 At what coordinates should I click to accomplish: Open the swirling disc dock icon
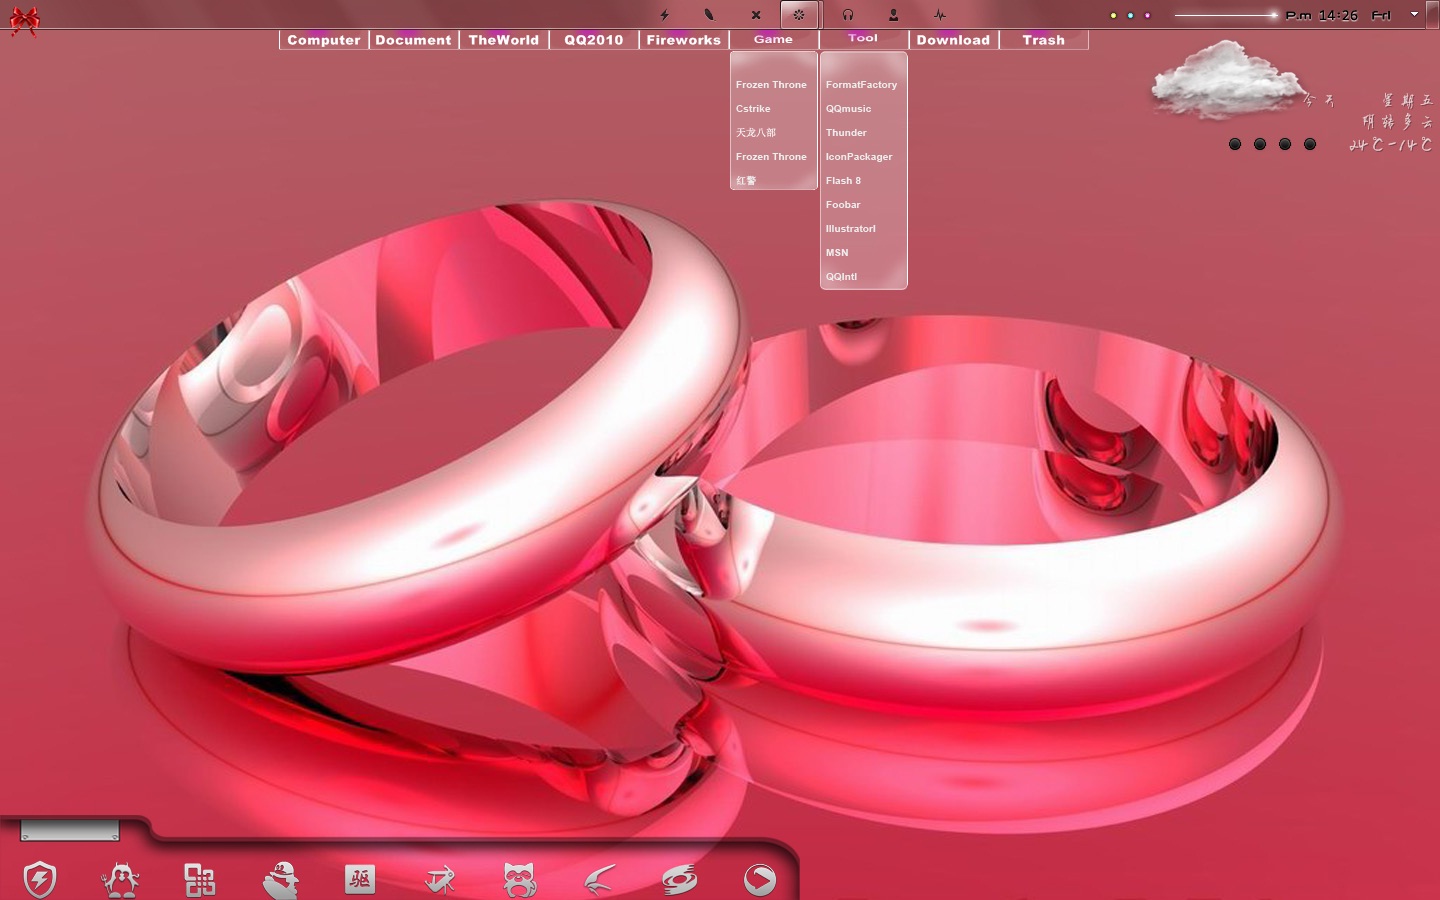680,880
